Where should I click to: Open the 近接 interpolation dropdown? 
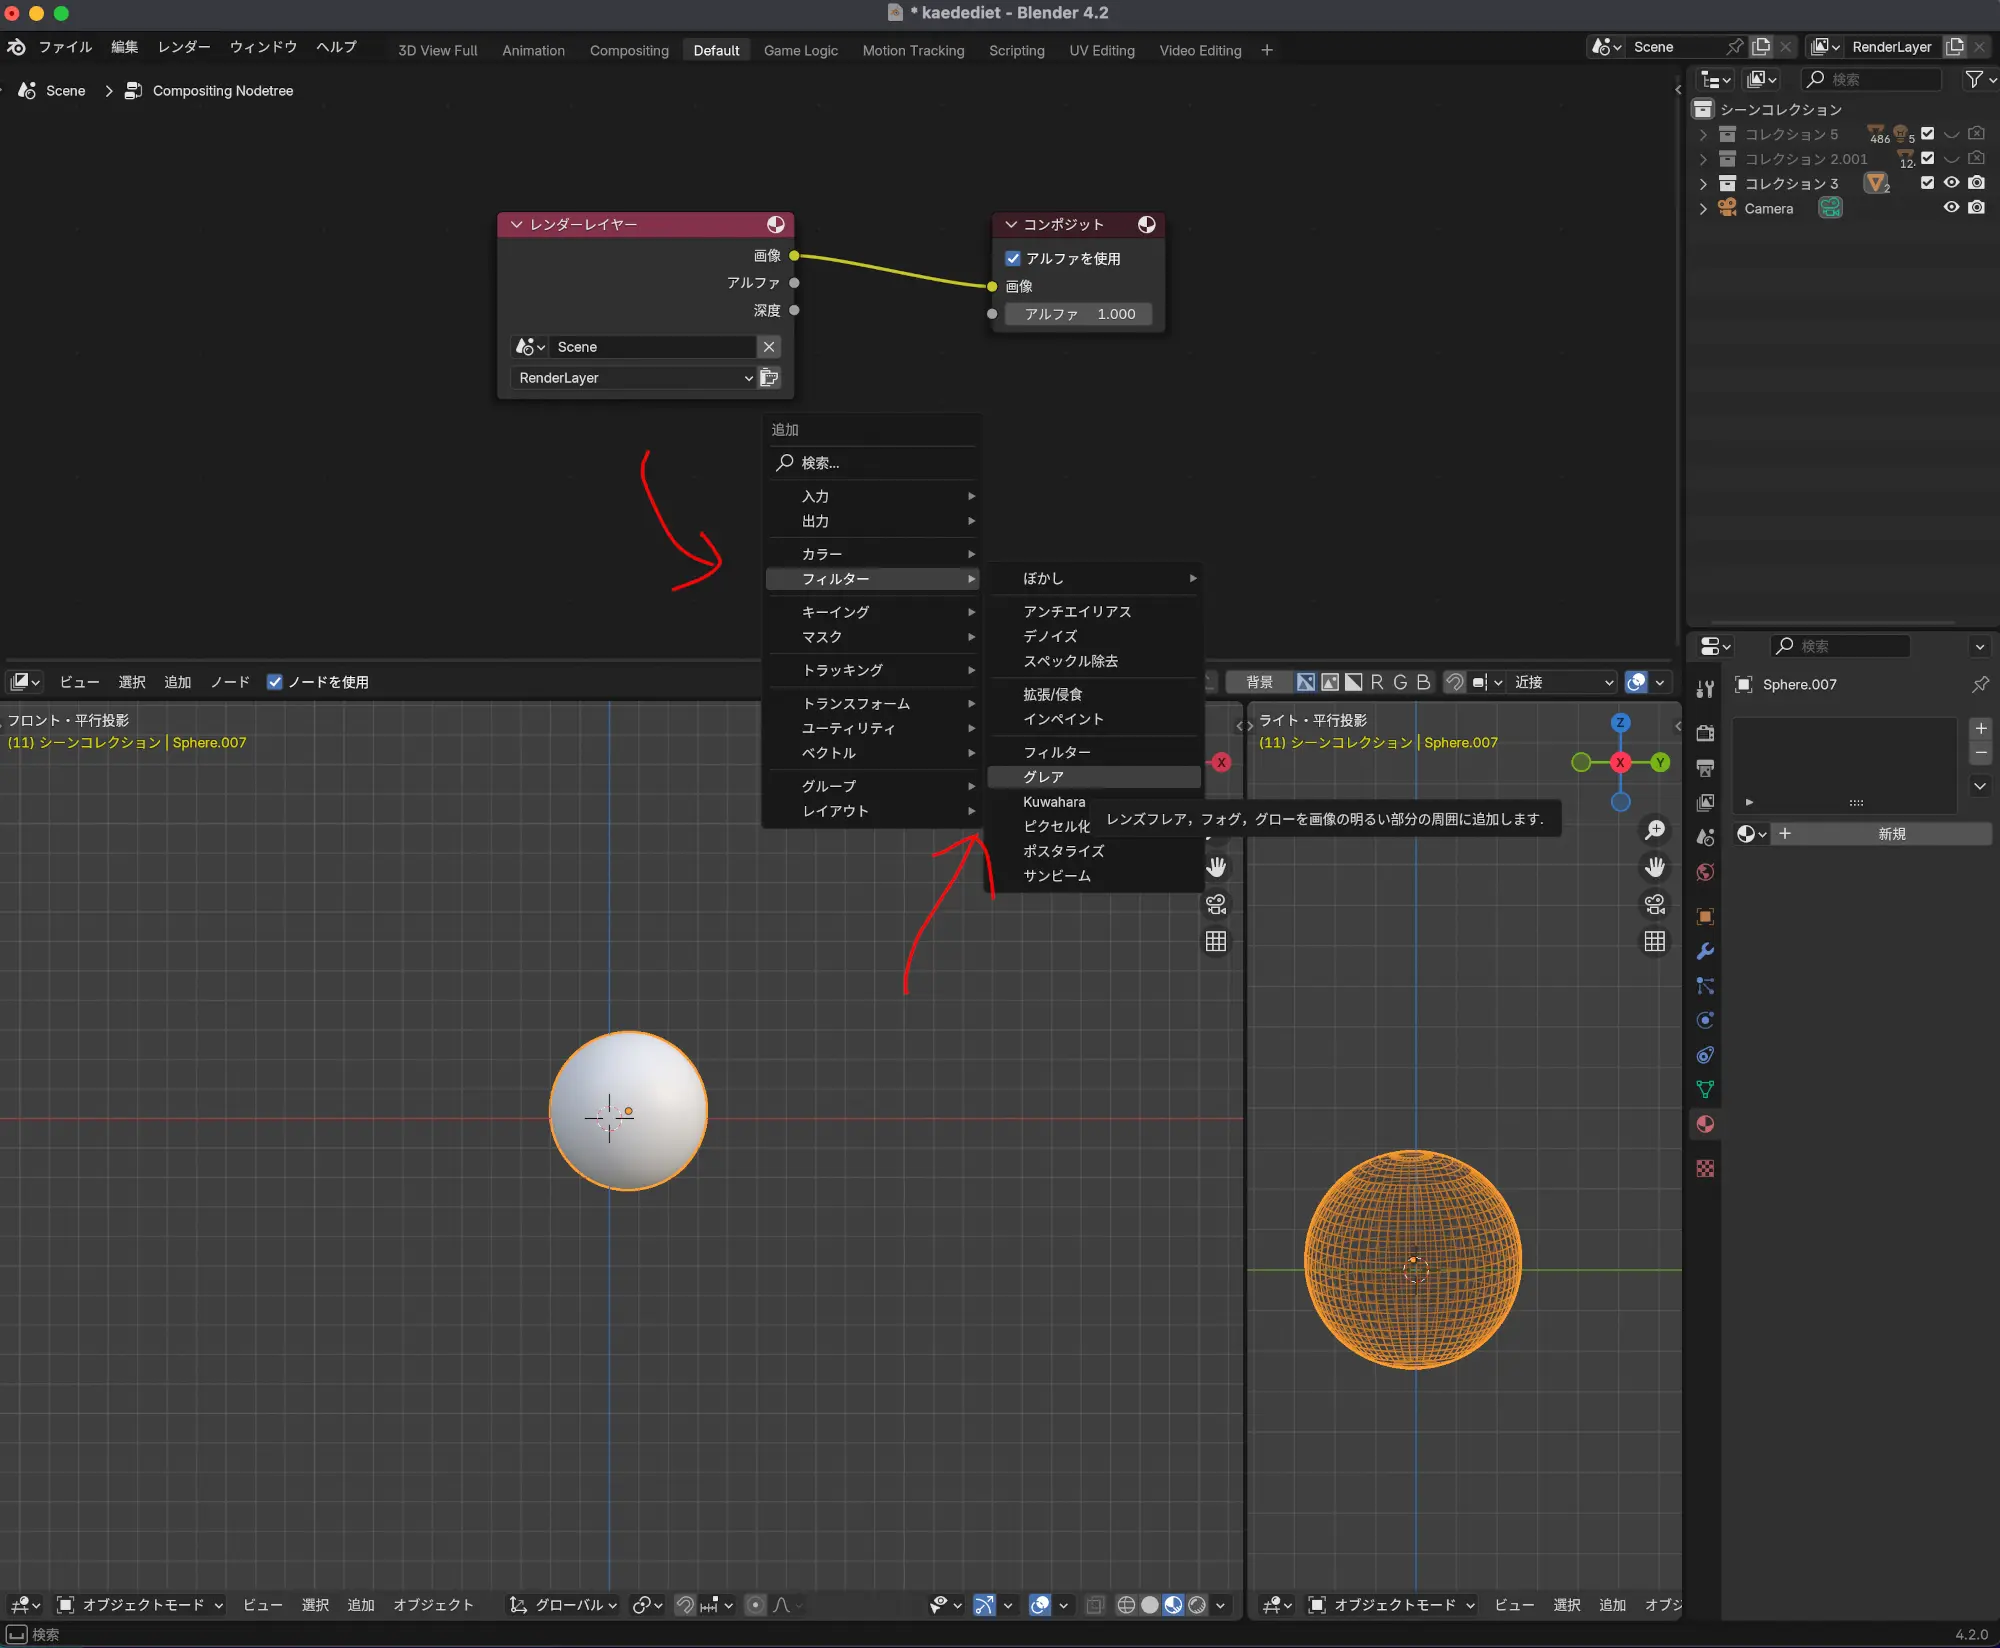pyautogui.click(x=1563, y=682)
